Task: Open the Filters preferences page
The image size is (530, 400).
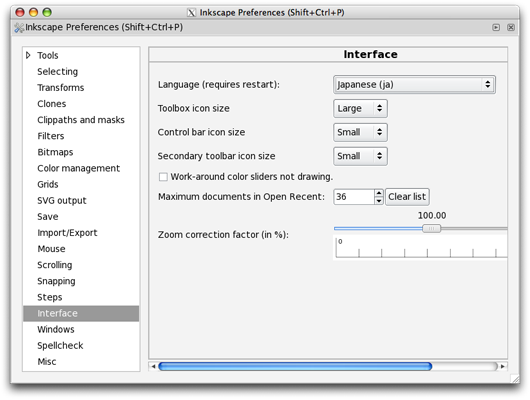Action: (x=51, y=136)
